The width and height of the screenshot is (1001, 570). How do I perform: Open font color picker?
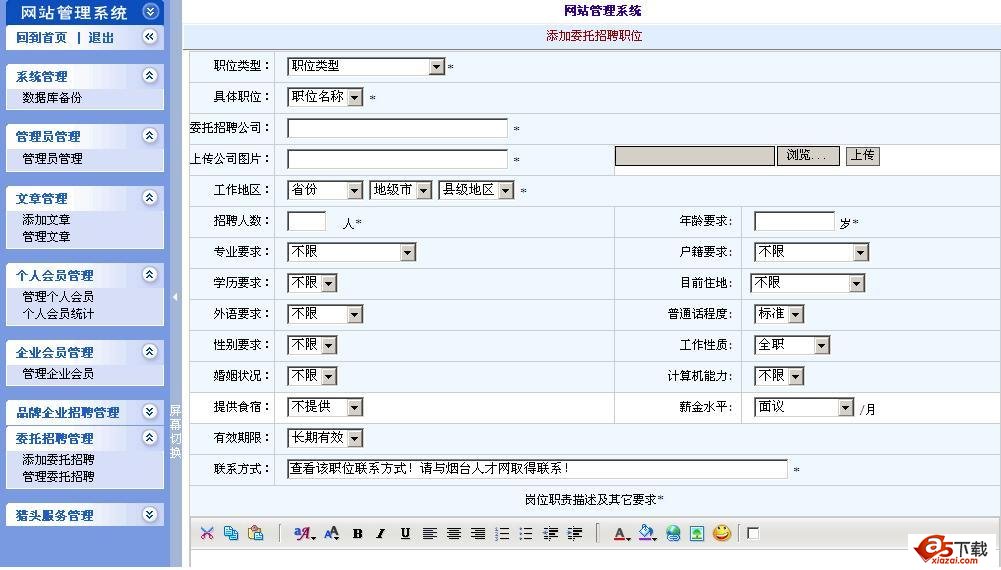[622, 534]
